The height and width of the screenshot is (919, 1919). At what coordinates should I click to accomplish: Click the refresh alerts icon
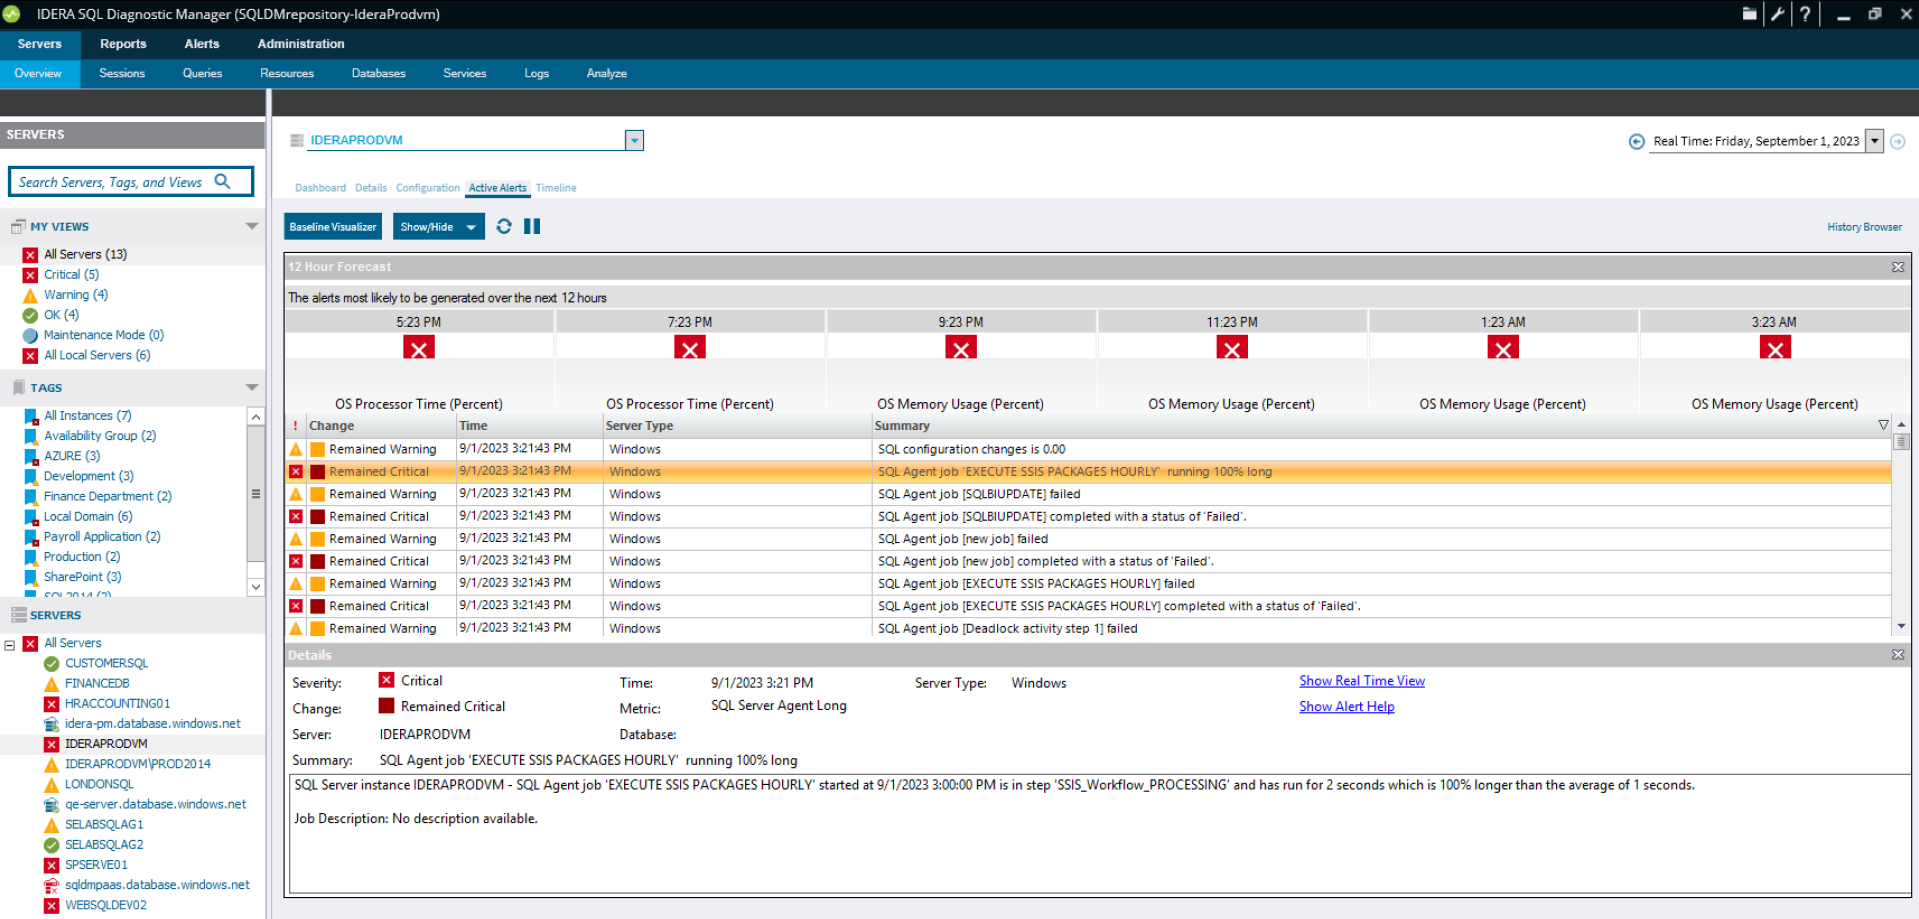[504, 227]
